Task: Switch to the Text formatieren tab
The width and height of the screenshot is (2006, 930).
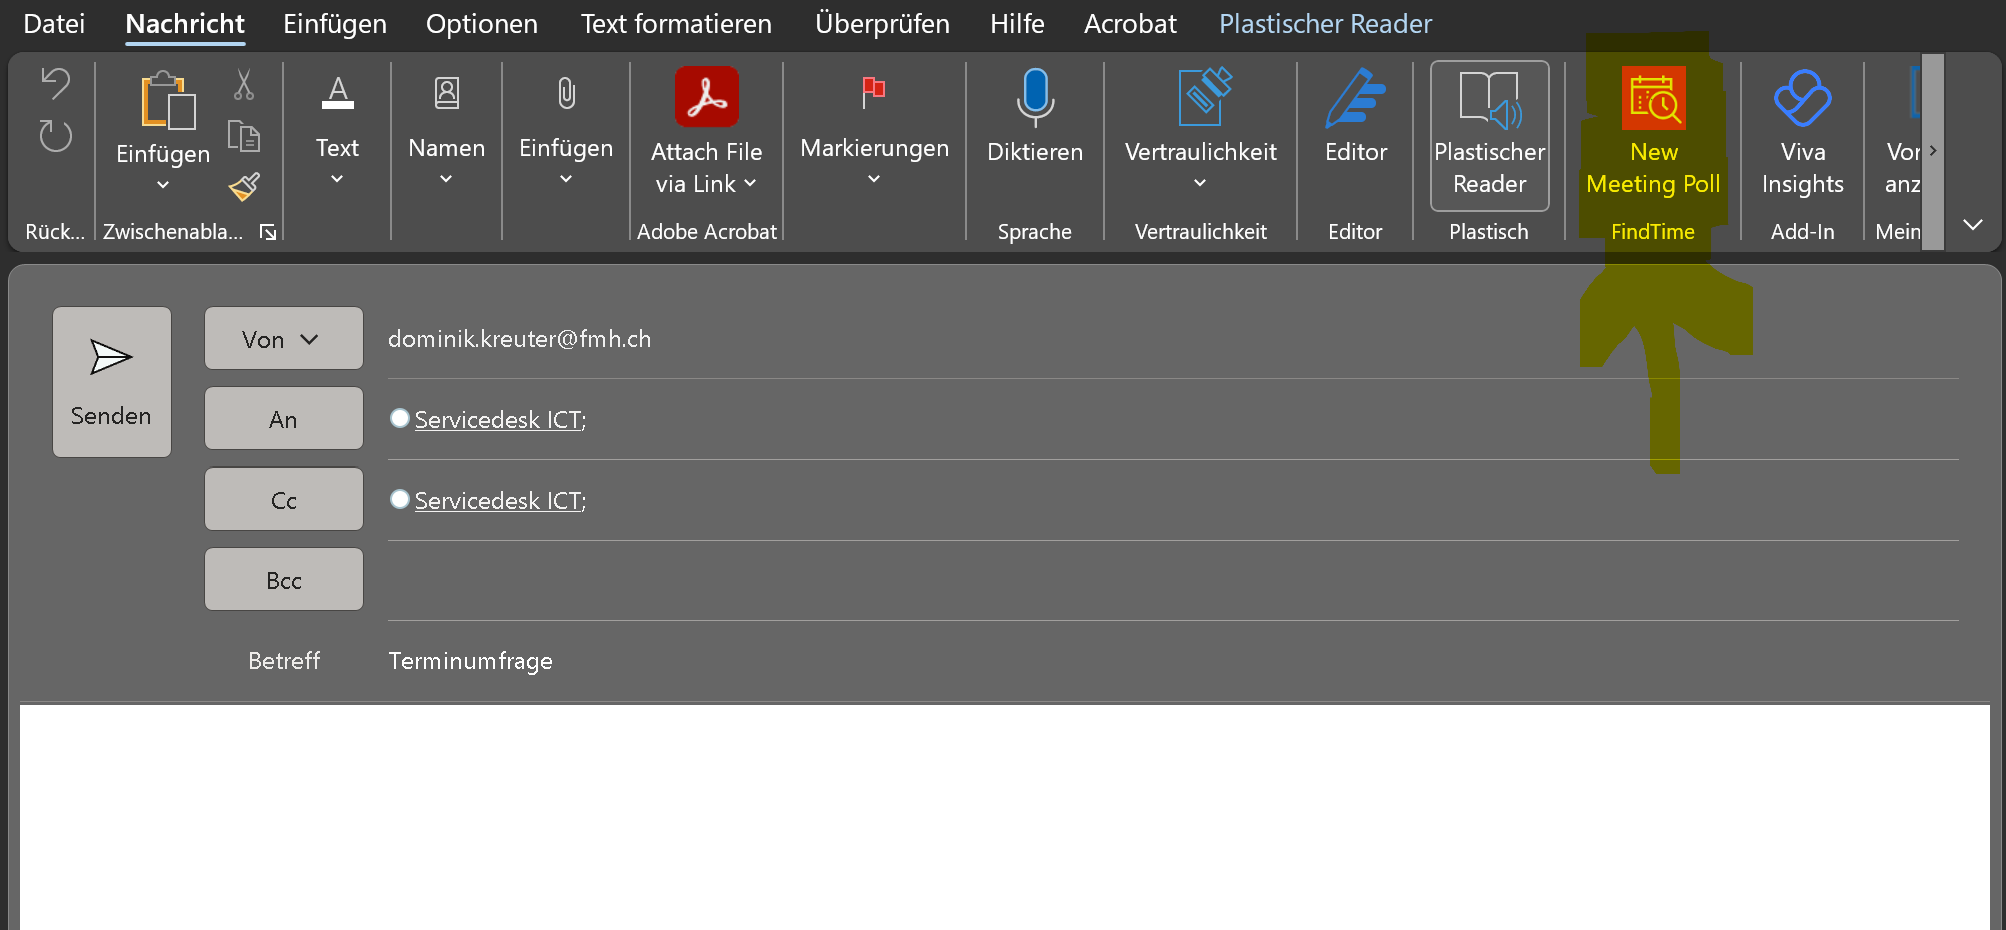Action: 676,24
